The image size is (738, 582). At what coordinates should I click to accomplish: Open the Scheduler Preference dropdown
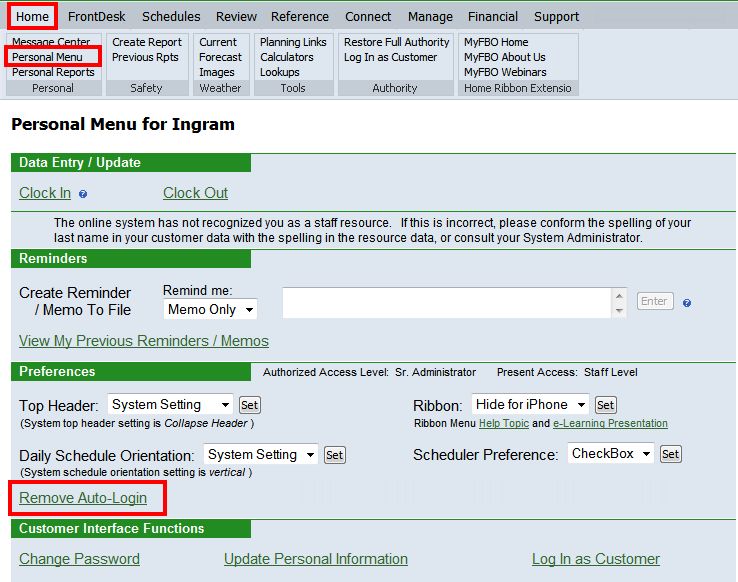611,454
